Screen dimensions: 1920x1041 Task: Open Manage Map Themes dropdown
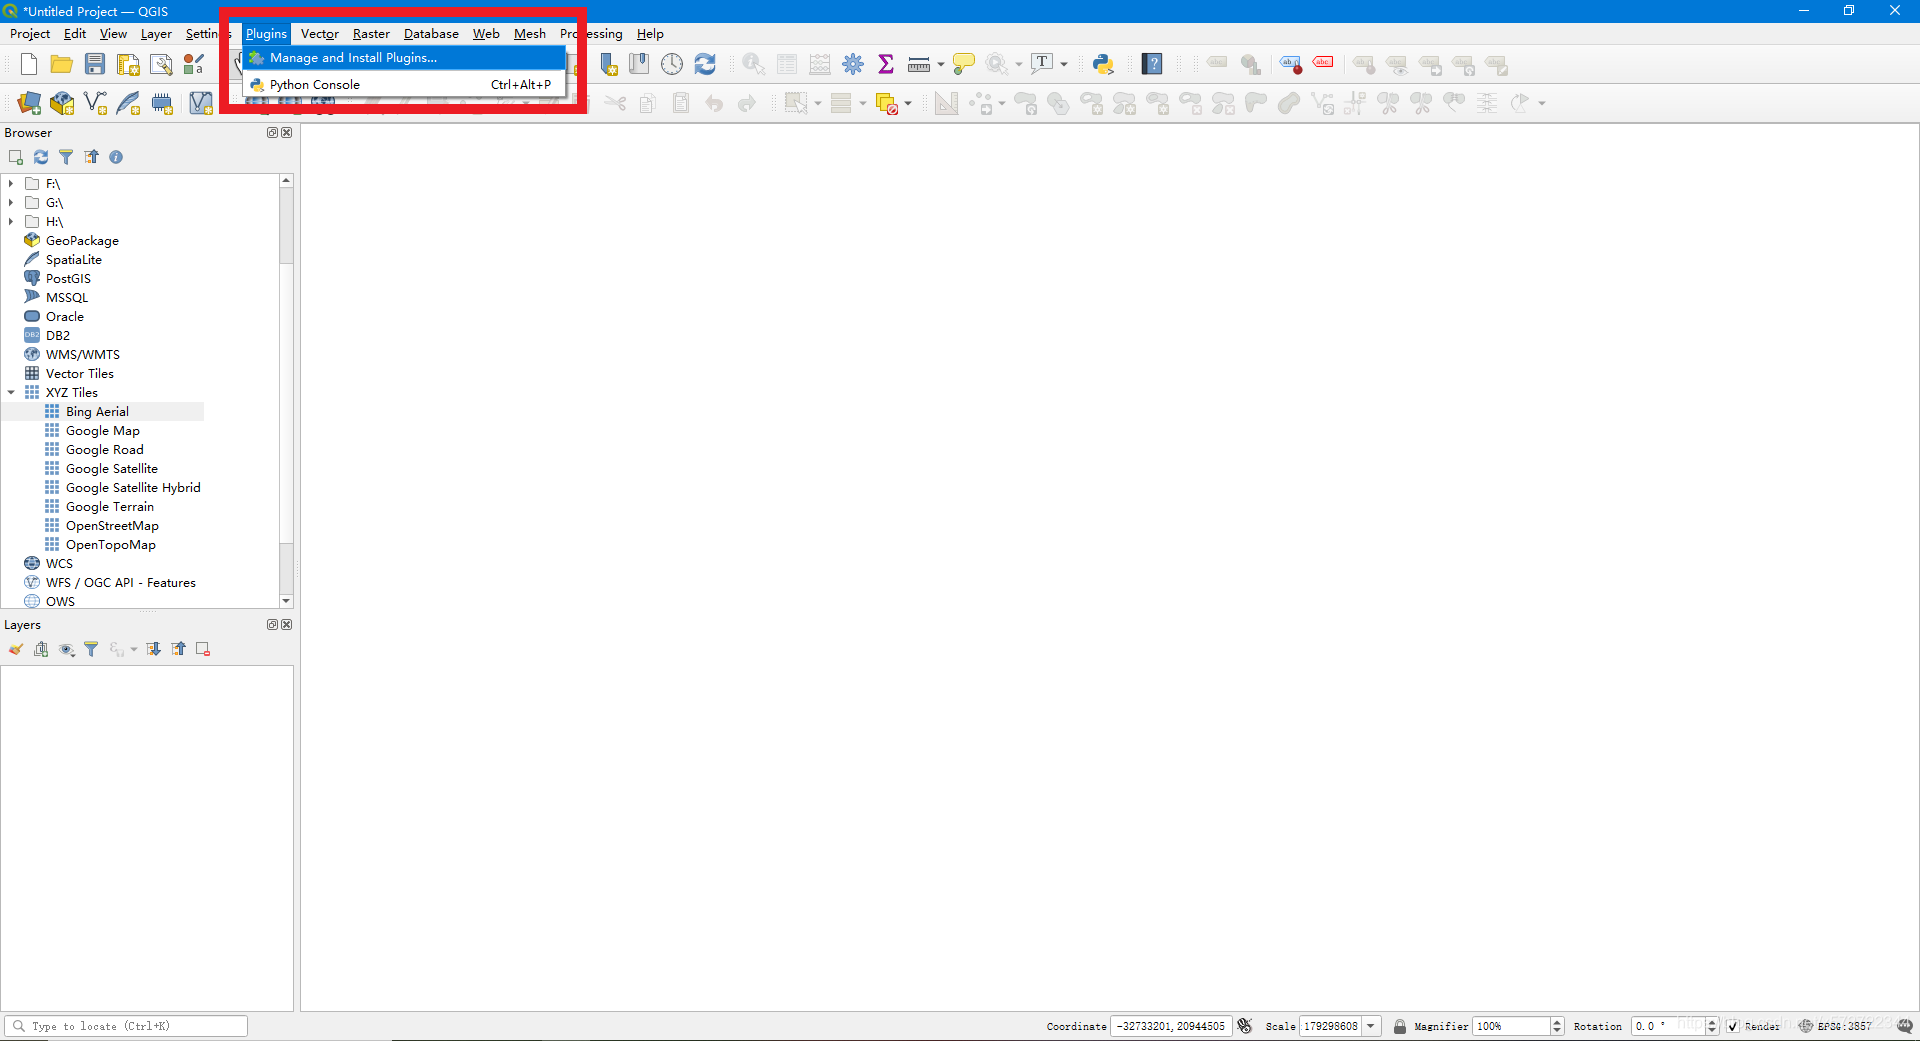[66, 649]
